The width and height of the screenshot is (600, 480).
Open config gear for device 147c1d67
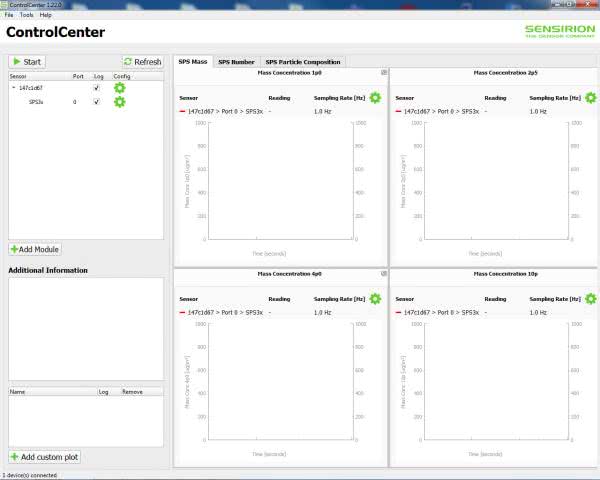(120, 88)
